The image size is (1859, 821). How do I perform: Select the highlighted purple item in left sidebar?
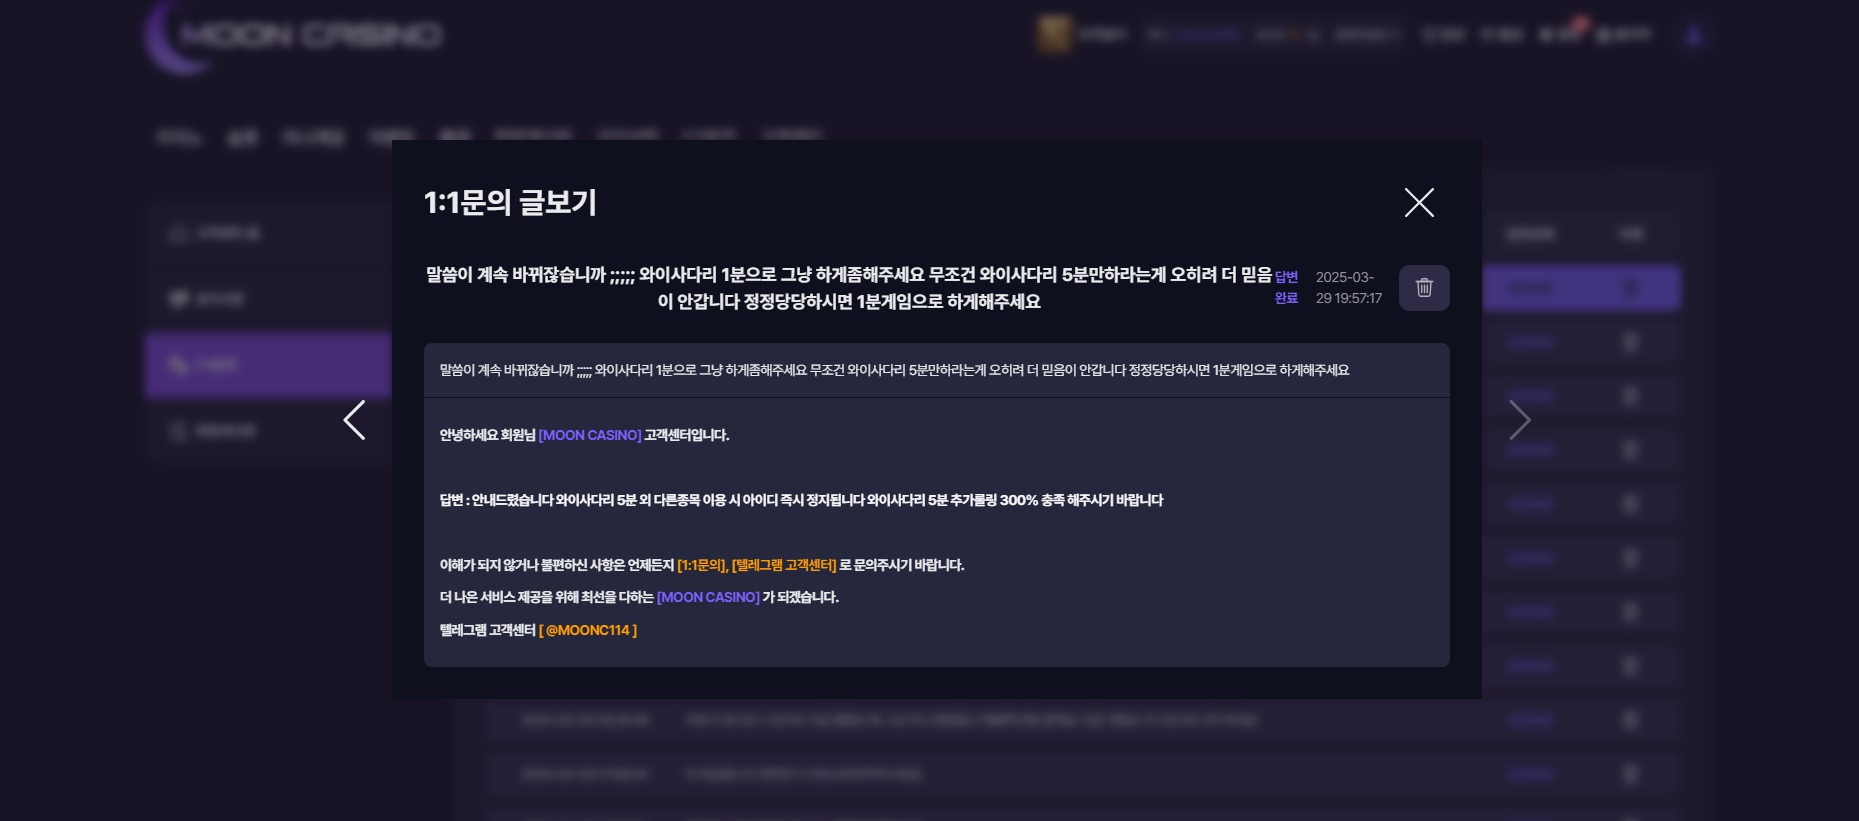(x=267, y=366)
